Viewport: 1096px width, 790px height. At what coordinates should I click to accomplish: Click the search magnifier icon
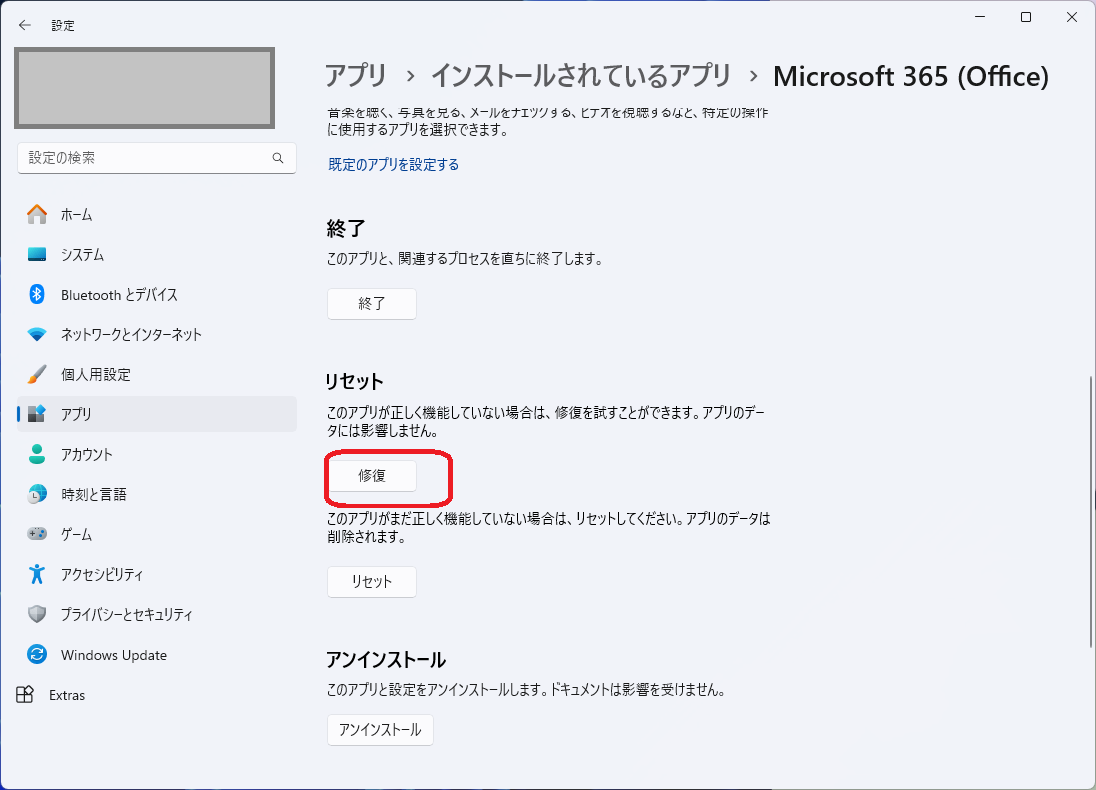pyautogui.click(x=278, y=158)
